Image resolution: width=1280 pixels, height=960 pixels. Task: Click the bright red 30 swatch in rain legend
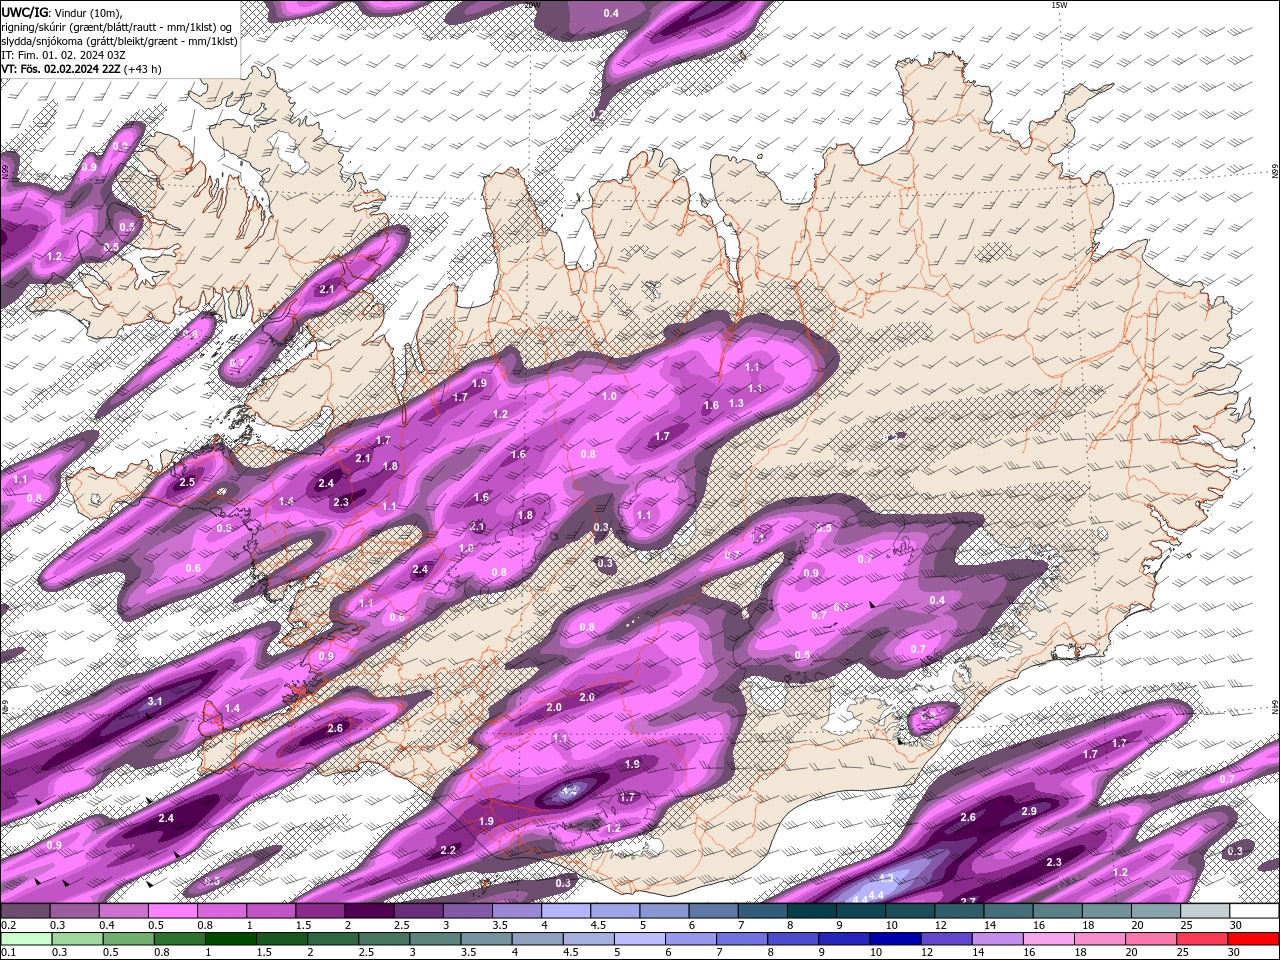[x=1254, y=939]
